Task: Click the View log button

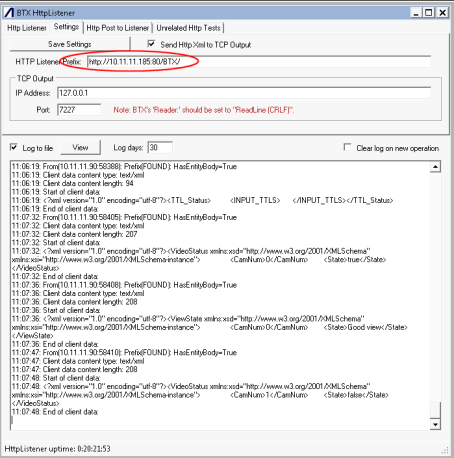Action: pos(80,147)
